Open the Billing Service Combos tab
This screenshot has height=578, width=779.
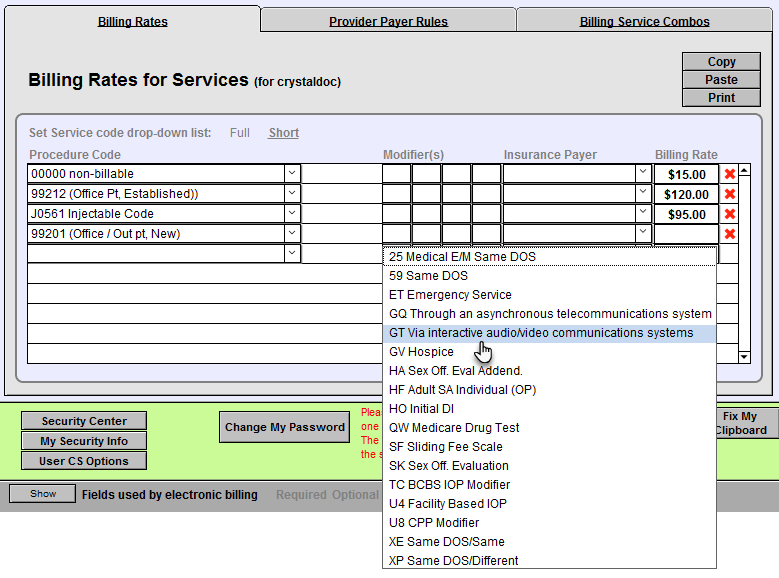[644, 21]
